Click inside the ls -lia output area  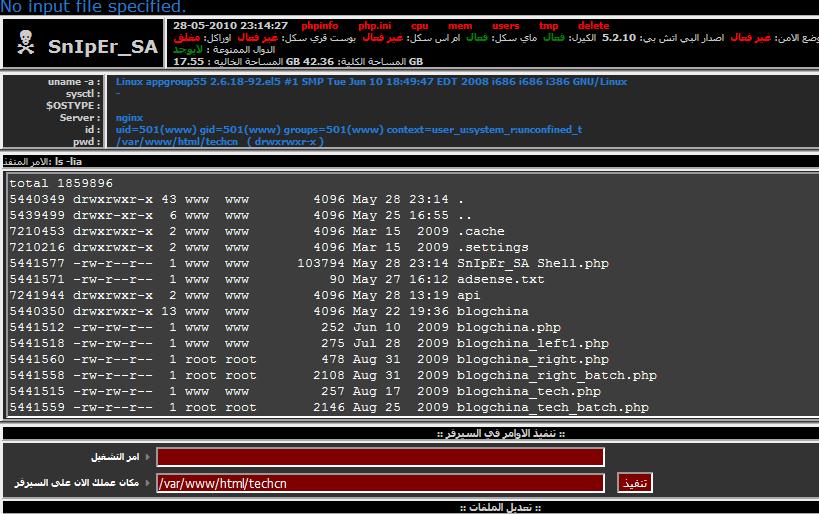coord(700,300)
